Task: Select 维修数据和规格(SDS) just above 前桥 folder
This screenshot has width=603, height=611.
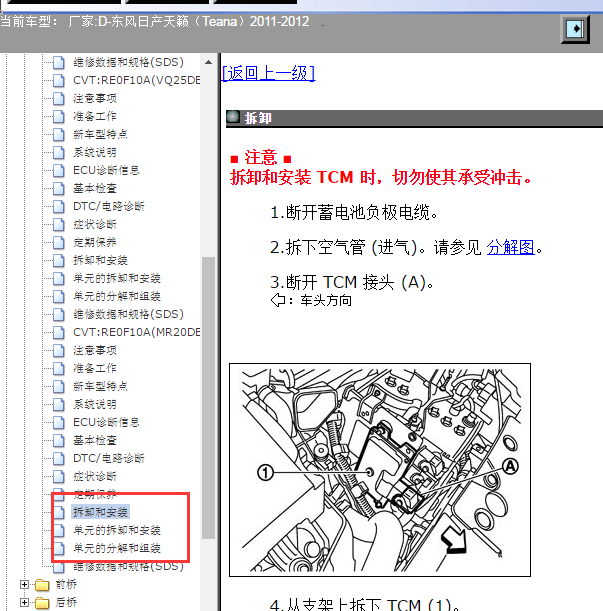Action: tap(128, 566)
